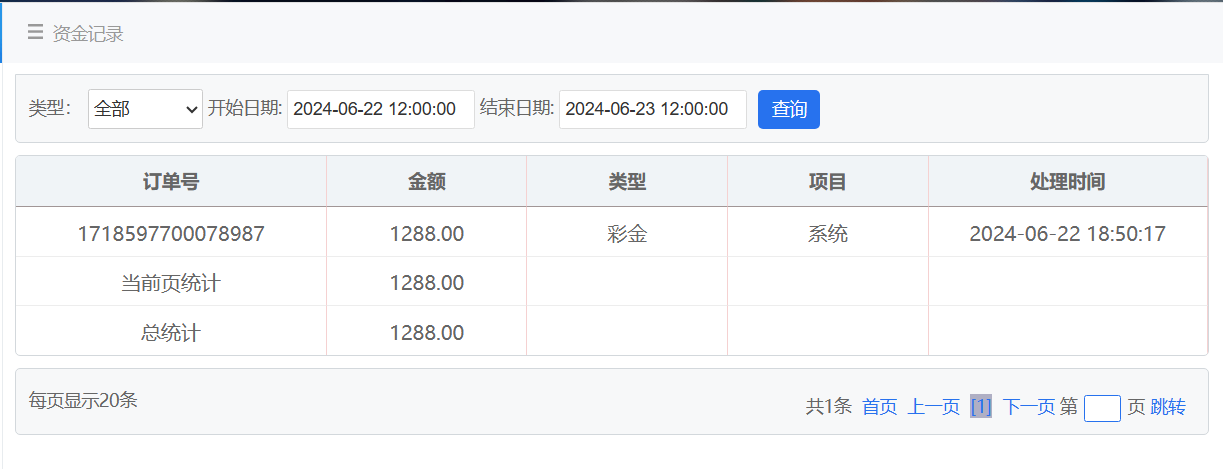Click the 处理时间 column header
Screen dimensions: 1223x469
point(1067,182)
